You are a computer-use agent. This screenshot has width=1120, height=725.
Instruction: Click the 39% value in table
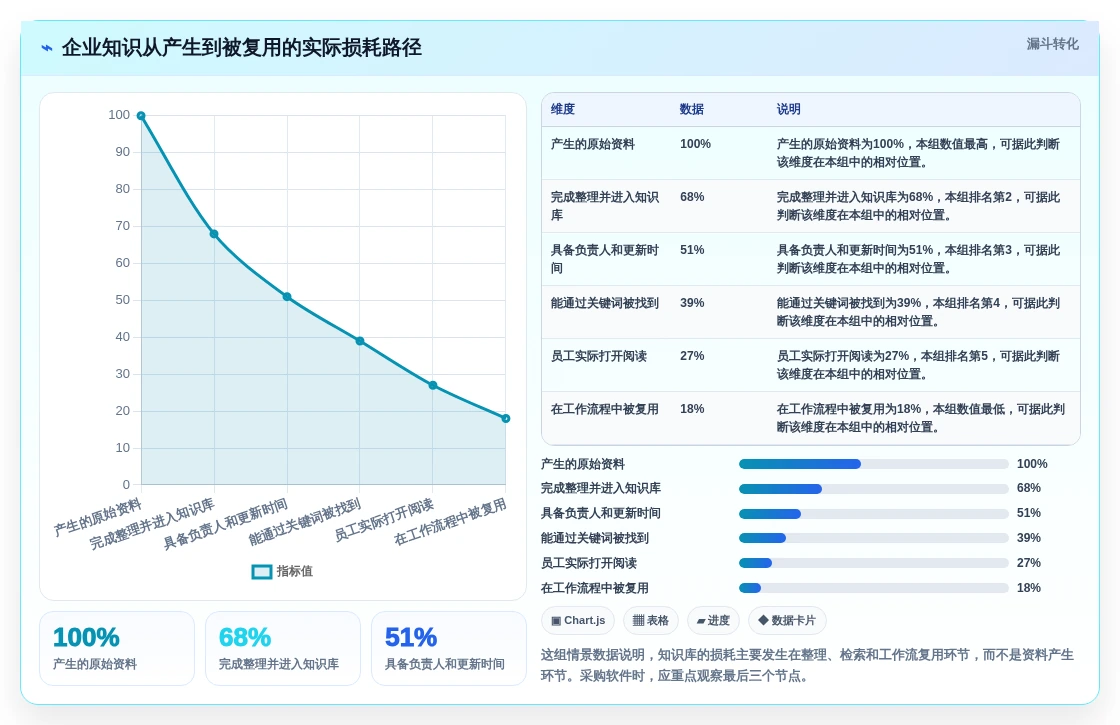(x=692, y=303)
